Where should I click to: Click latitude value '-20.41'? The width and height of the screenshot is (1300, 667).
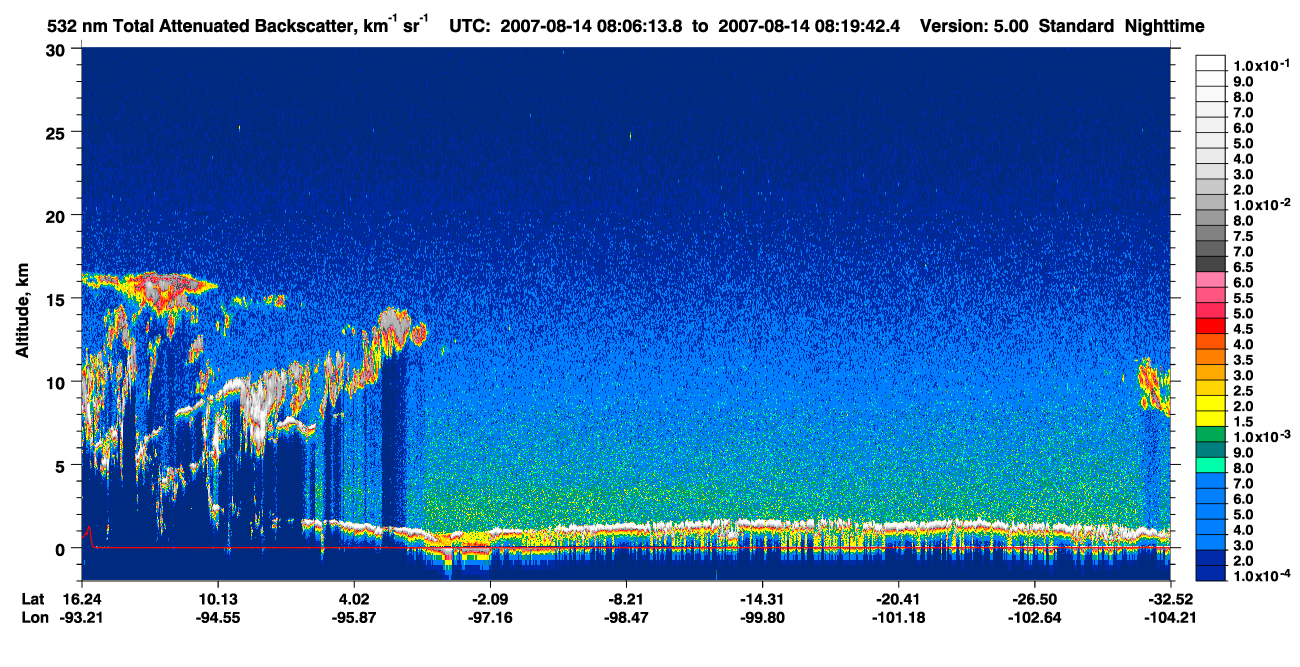[899, 598]
